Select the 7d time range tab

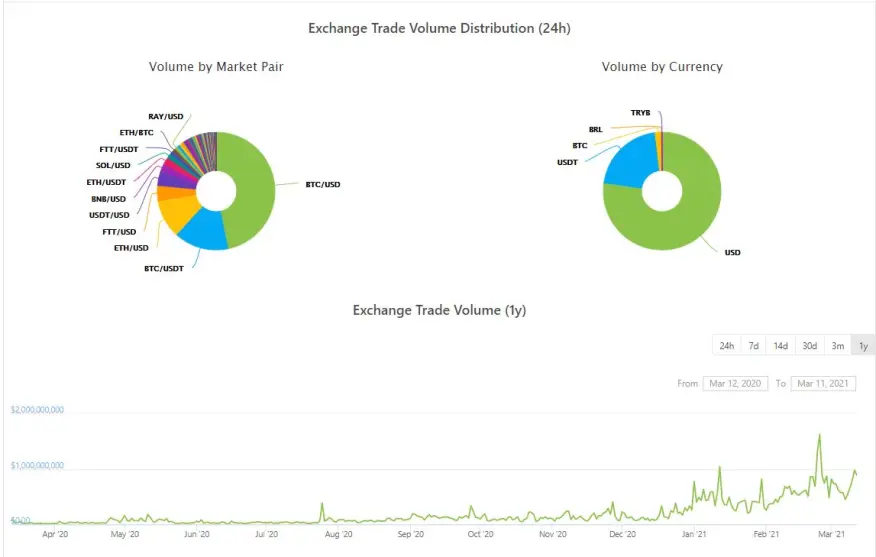pyautogui.click(x=753, y=346)
